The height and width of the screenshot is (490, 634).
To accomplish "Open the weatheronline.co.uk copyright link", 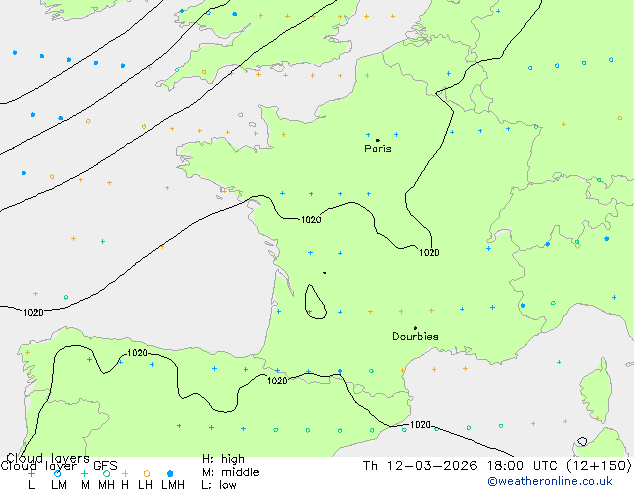I will (x=550, y=481).
